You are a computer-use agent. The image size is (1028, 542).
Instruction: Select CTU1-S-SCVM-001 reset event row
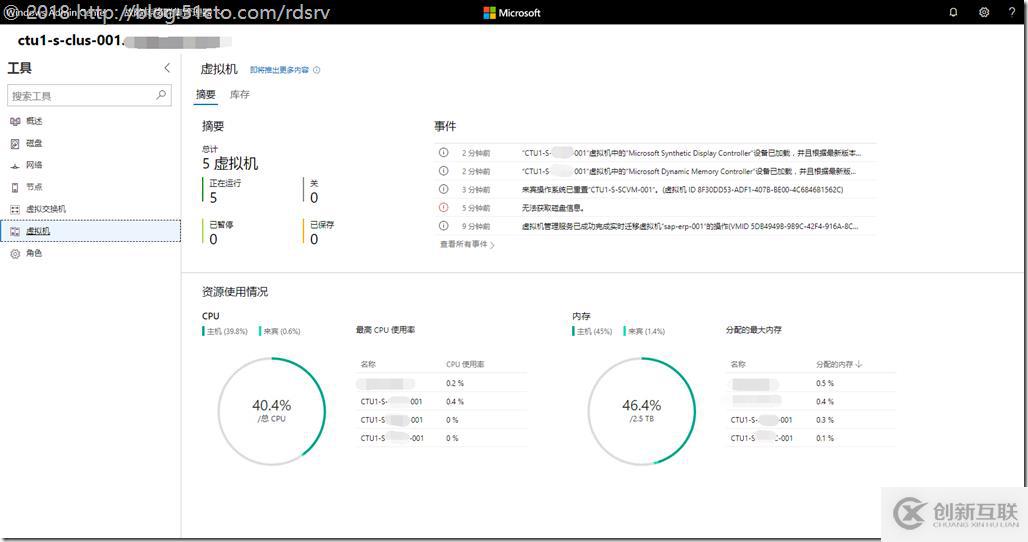click(x=655, y=189)
